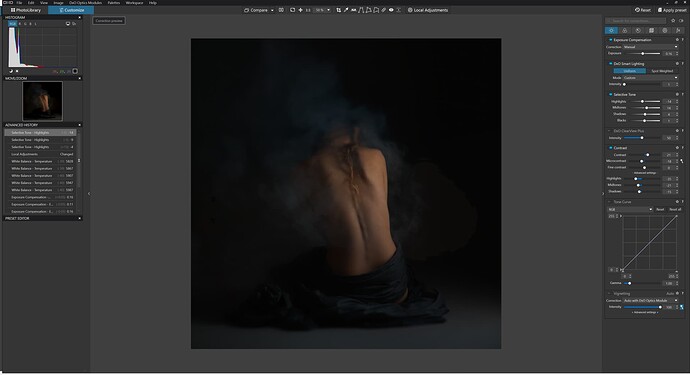Screen dimensions: 690x375
Task: Select the White Balance - Temperature 5828 entry
Action: click(x=40, y=162)
